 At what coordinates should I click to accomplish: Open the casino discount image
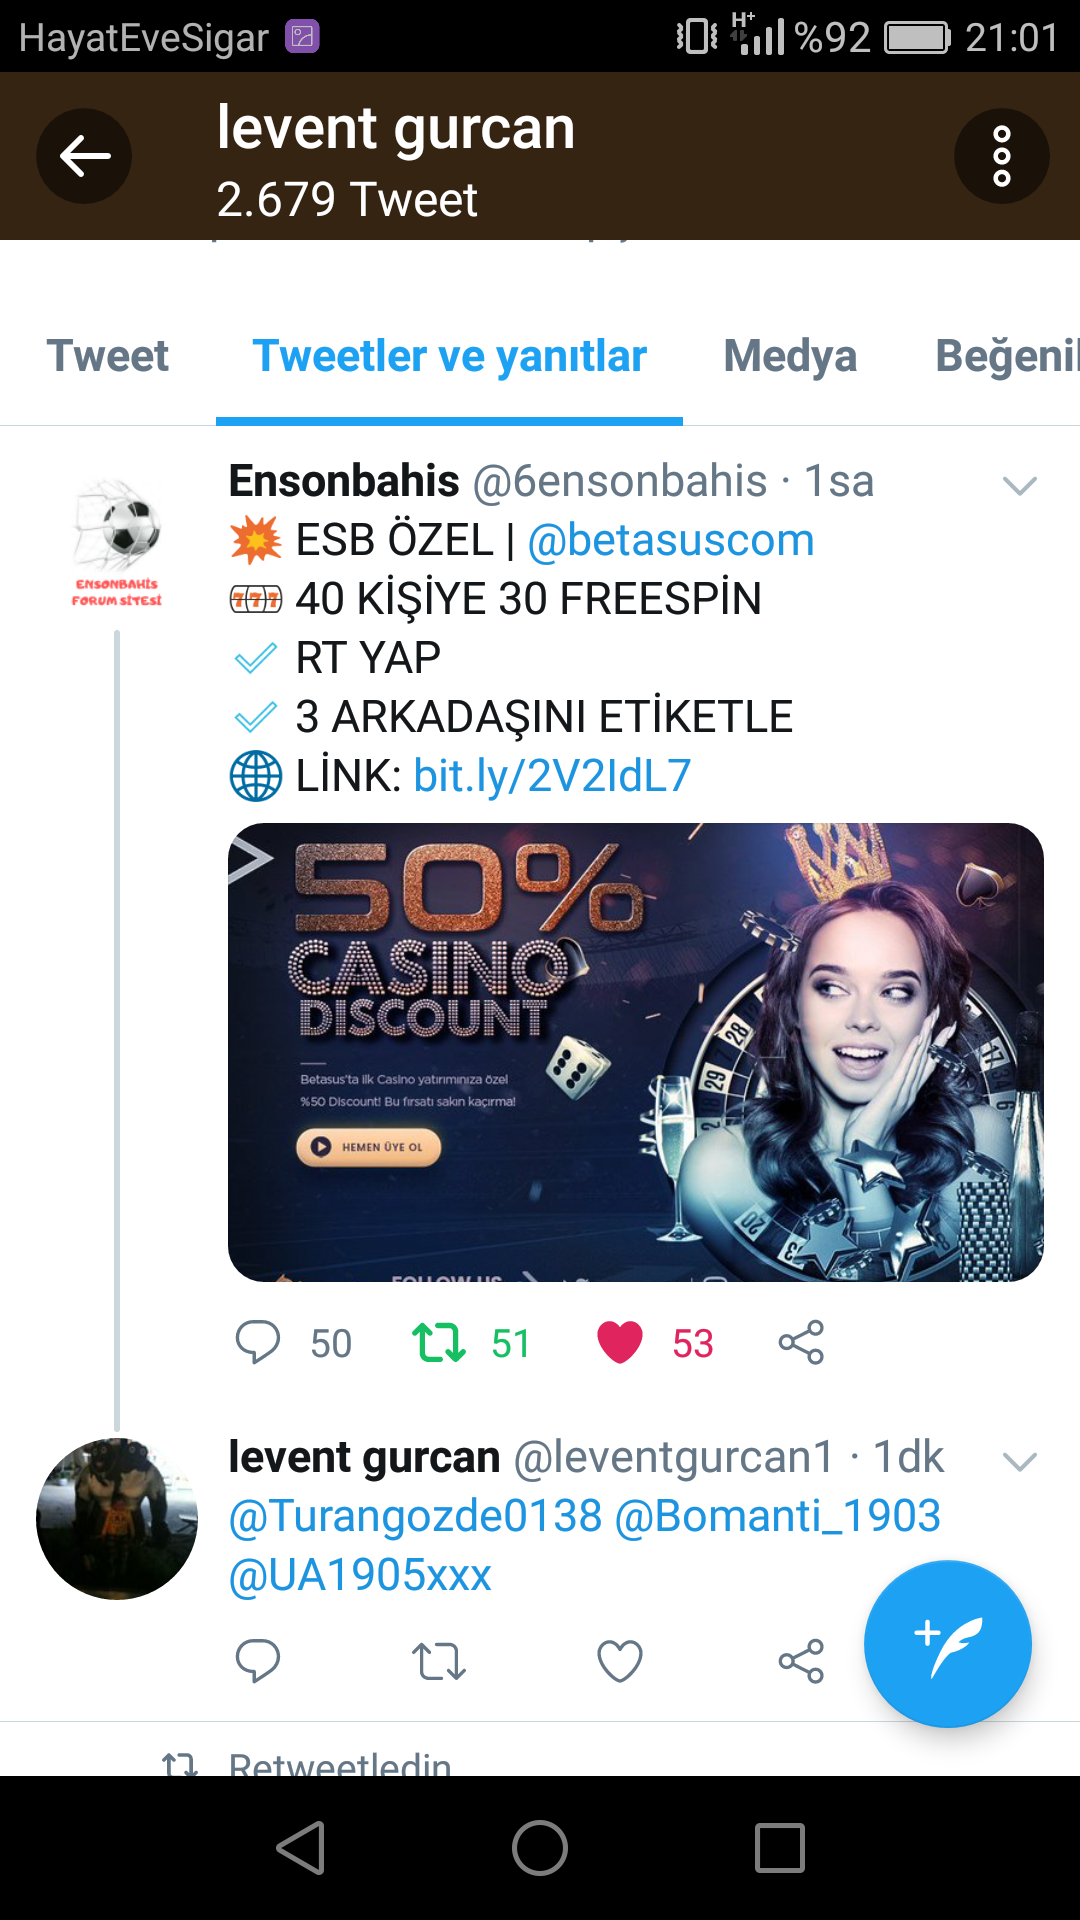636,1052
